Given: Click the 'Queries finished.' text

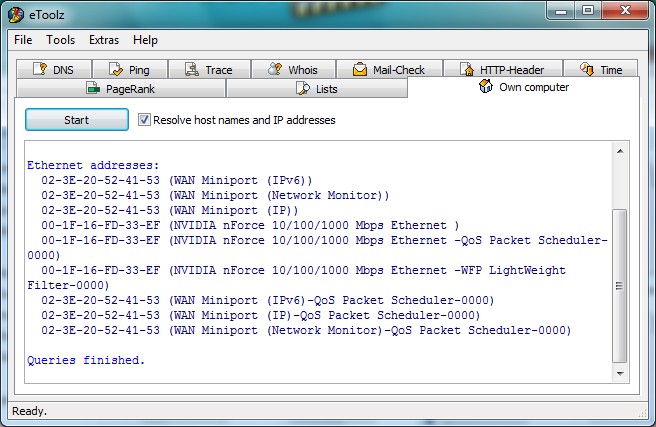Looking at the screenshot, I should (x=86, y=360).
